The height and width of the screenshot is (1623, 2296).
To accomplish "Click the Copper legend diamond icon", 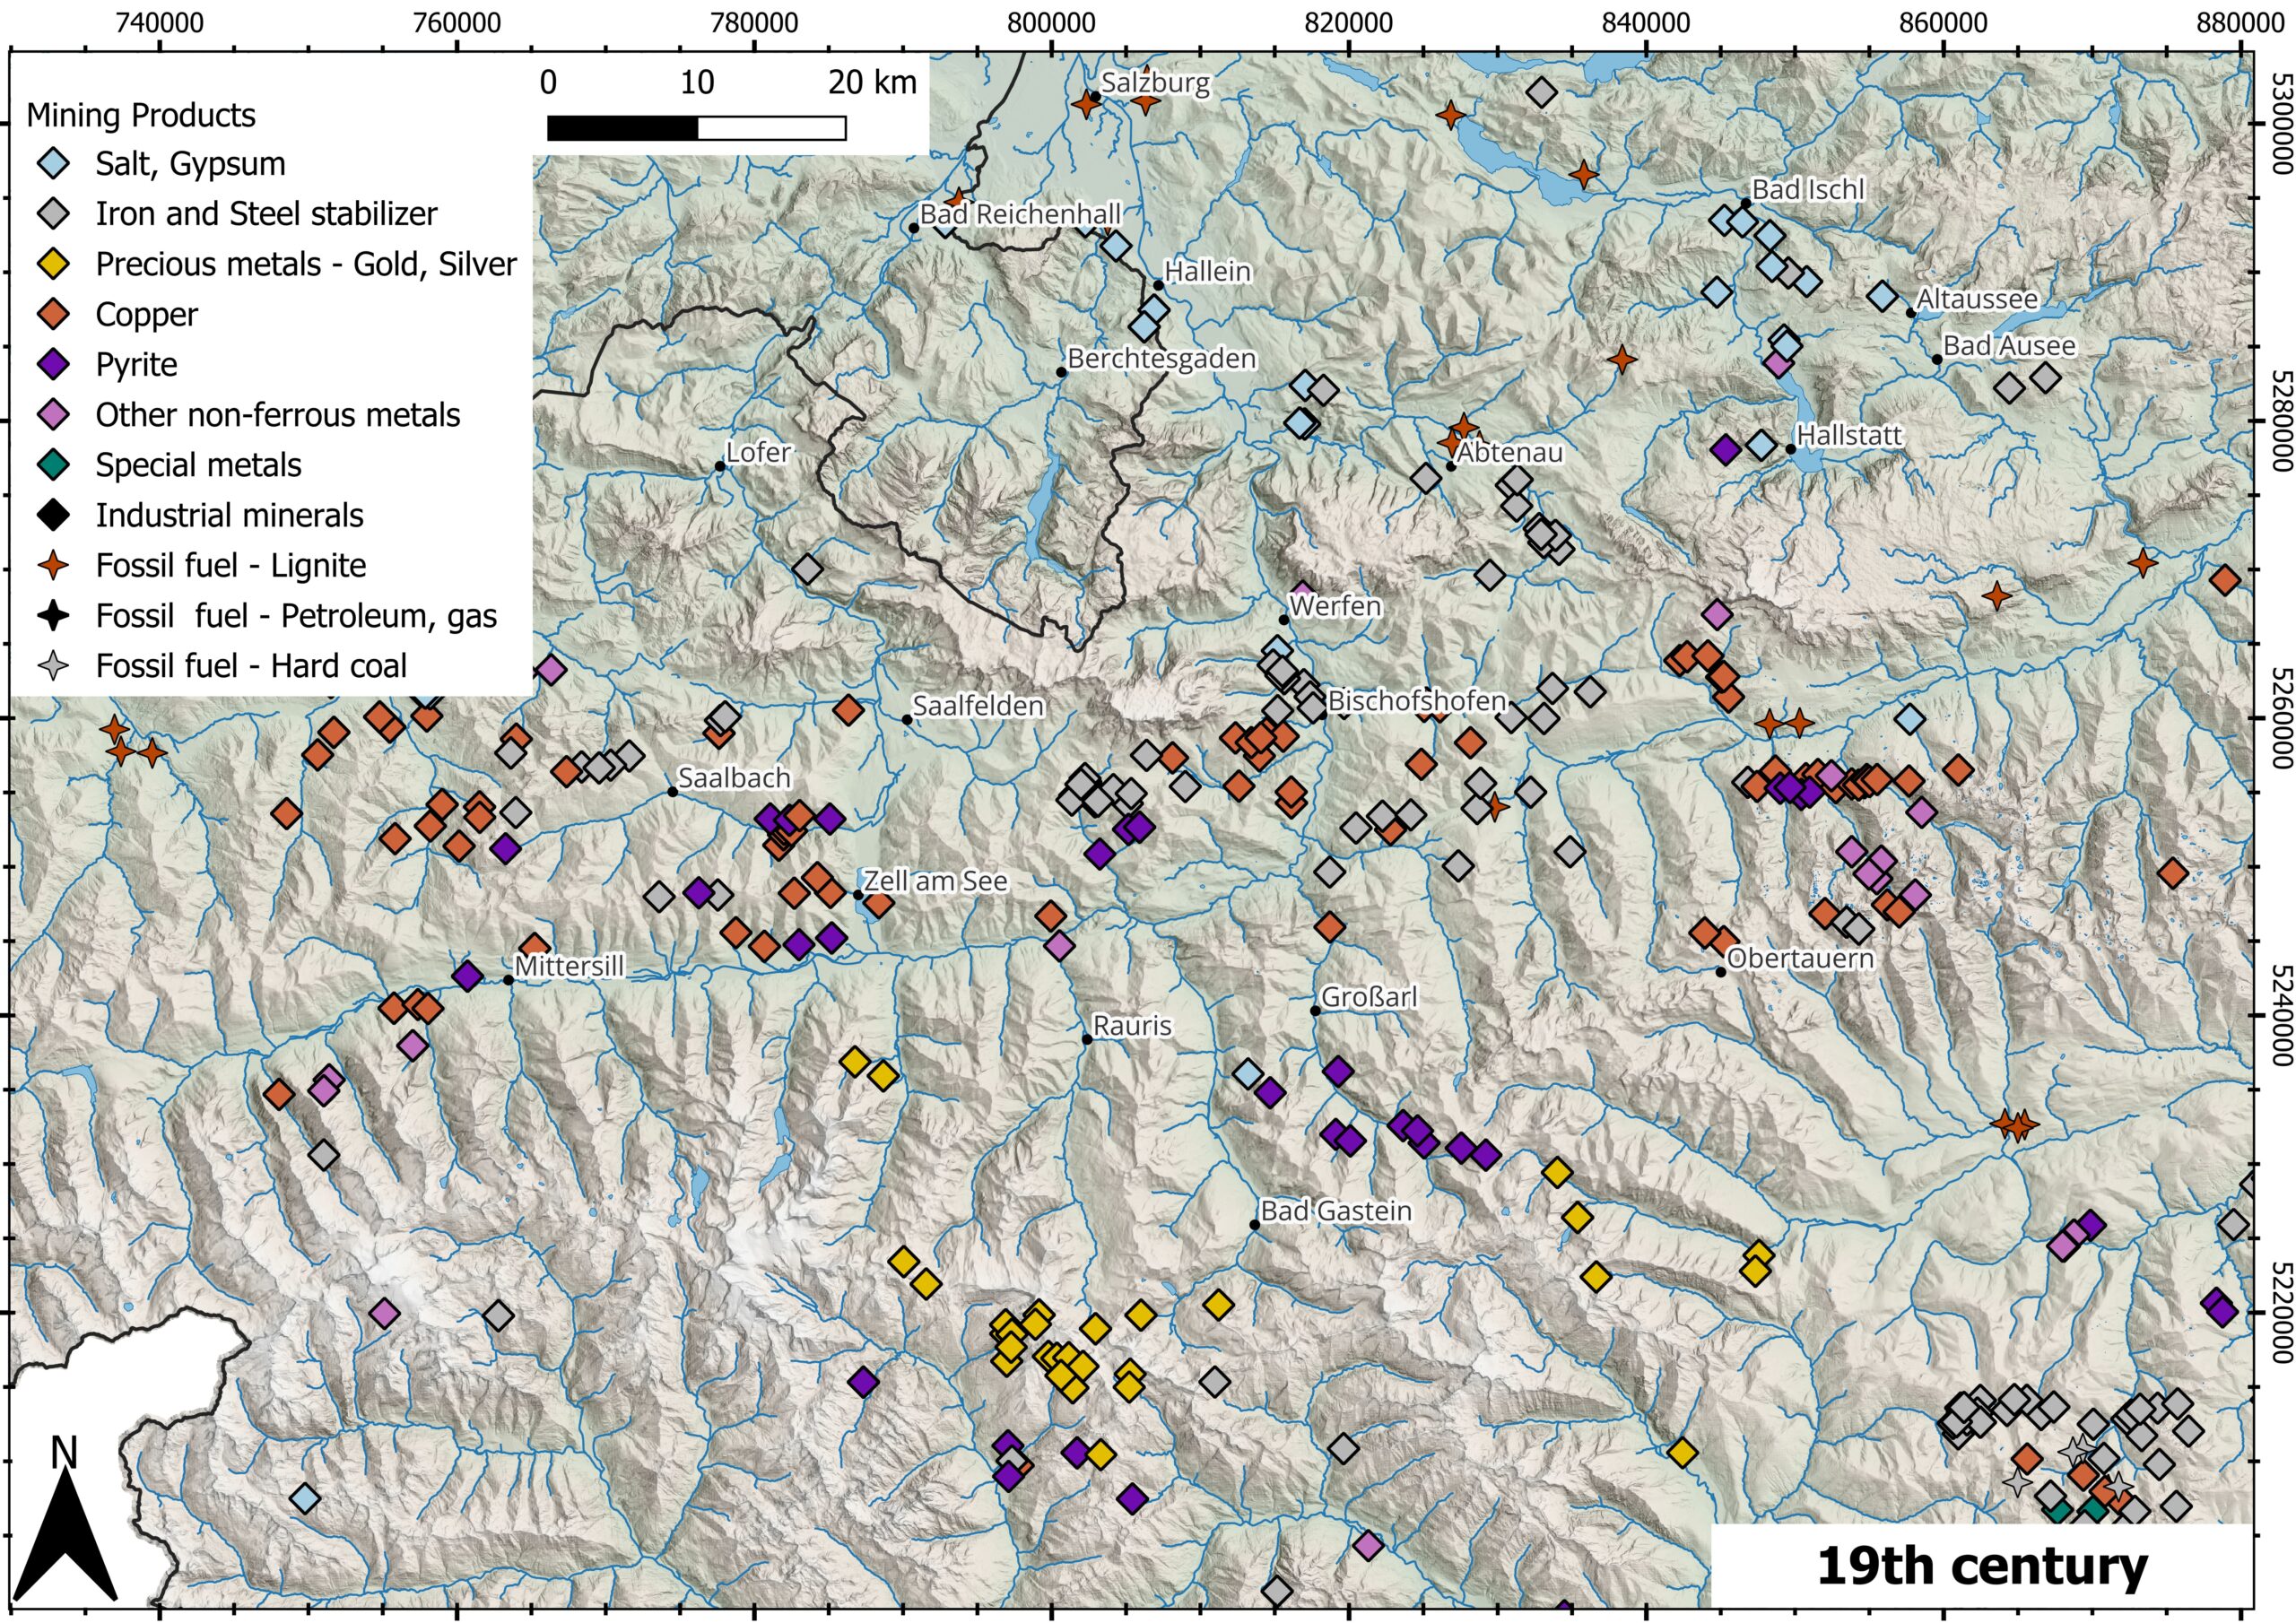I will 52,315.
